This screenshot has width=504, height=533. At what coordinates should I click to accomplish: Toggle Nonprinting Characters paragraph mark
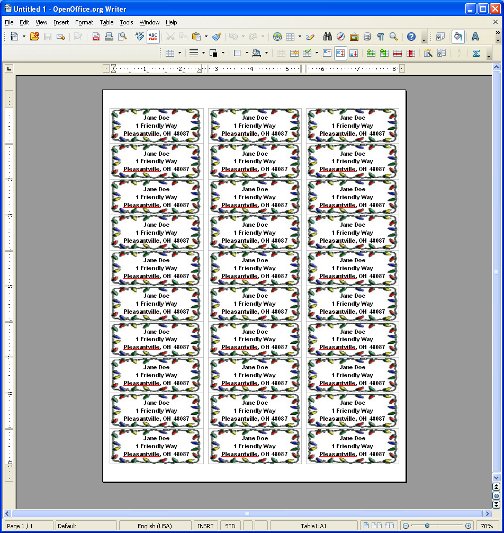pos(381,37)
